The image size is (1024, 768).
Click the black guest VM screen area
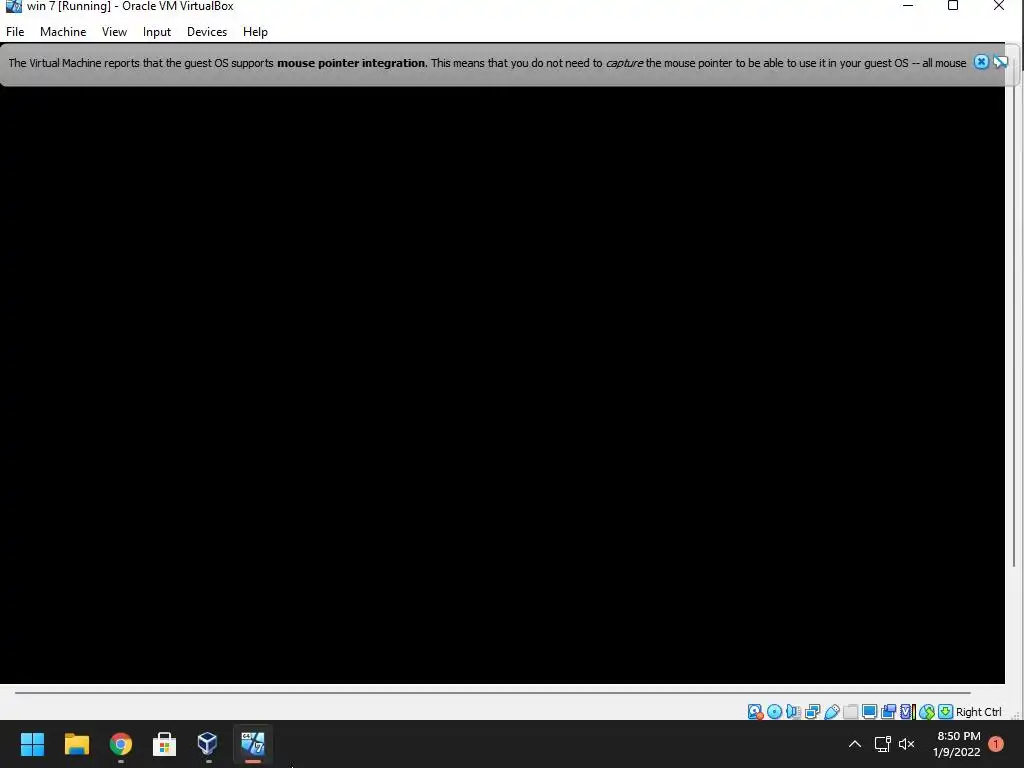click(x=502, y=385)
